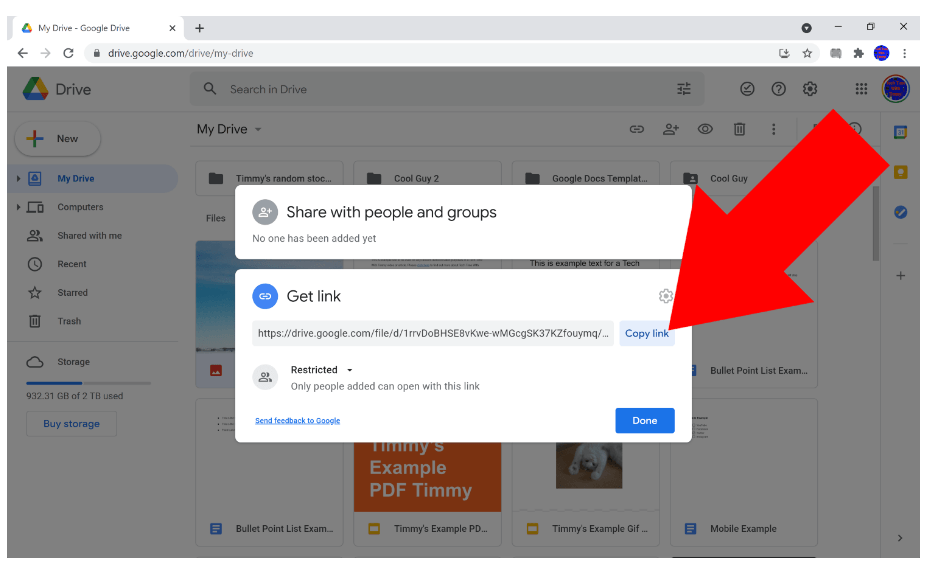
Task: Bookmark this page star icon
Action: click(807, 53)
